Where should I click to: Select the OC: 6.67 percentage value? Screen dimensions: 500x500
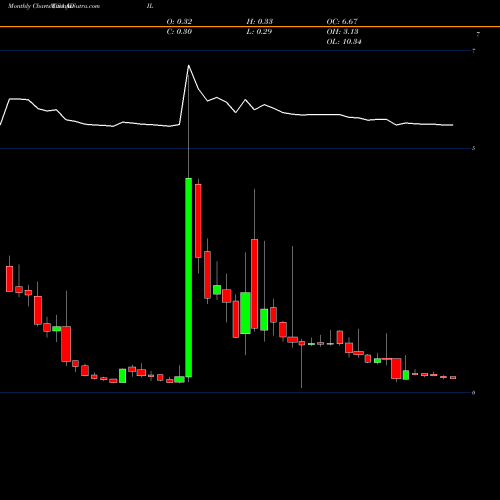point(342,22)
